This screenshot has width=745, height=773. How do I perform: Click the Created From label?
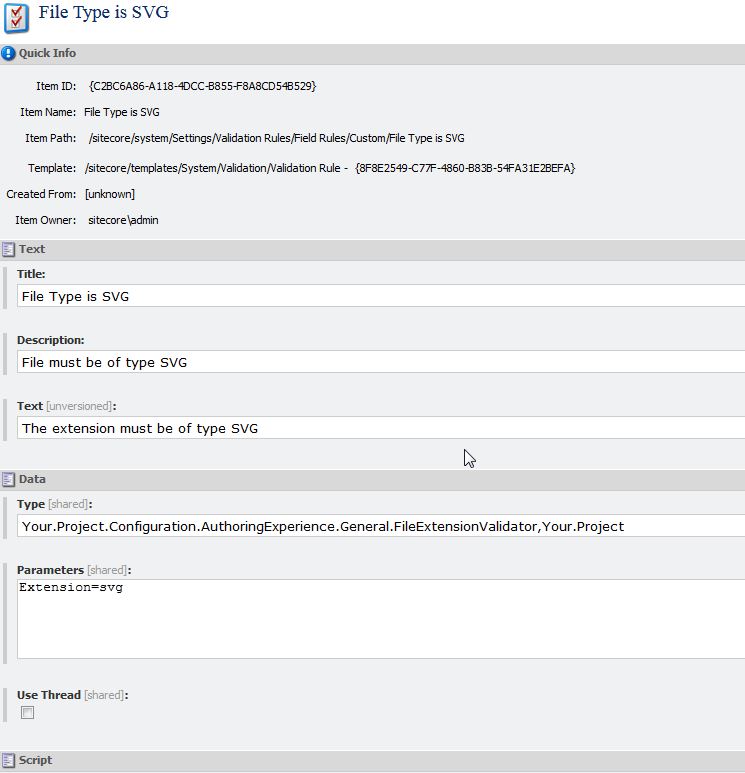point(41,194)
